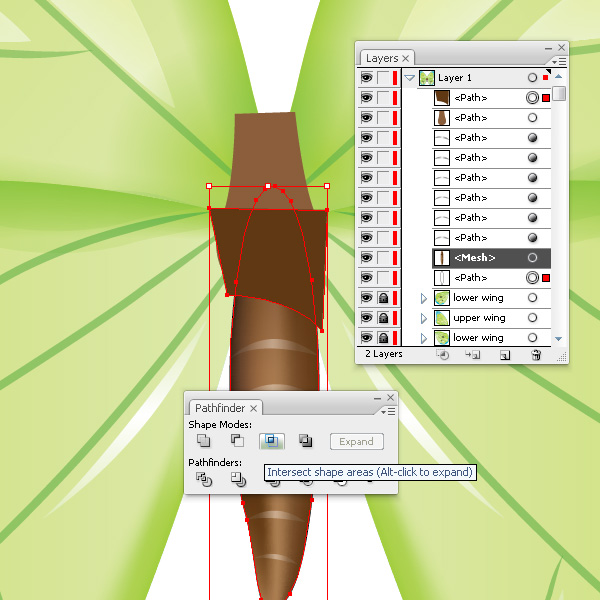Screen dimensions: 600x600
Task: Minimize the Layers panel
Action: [x=548, y=48]
